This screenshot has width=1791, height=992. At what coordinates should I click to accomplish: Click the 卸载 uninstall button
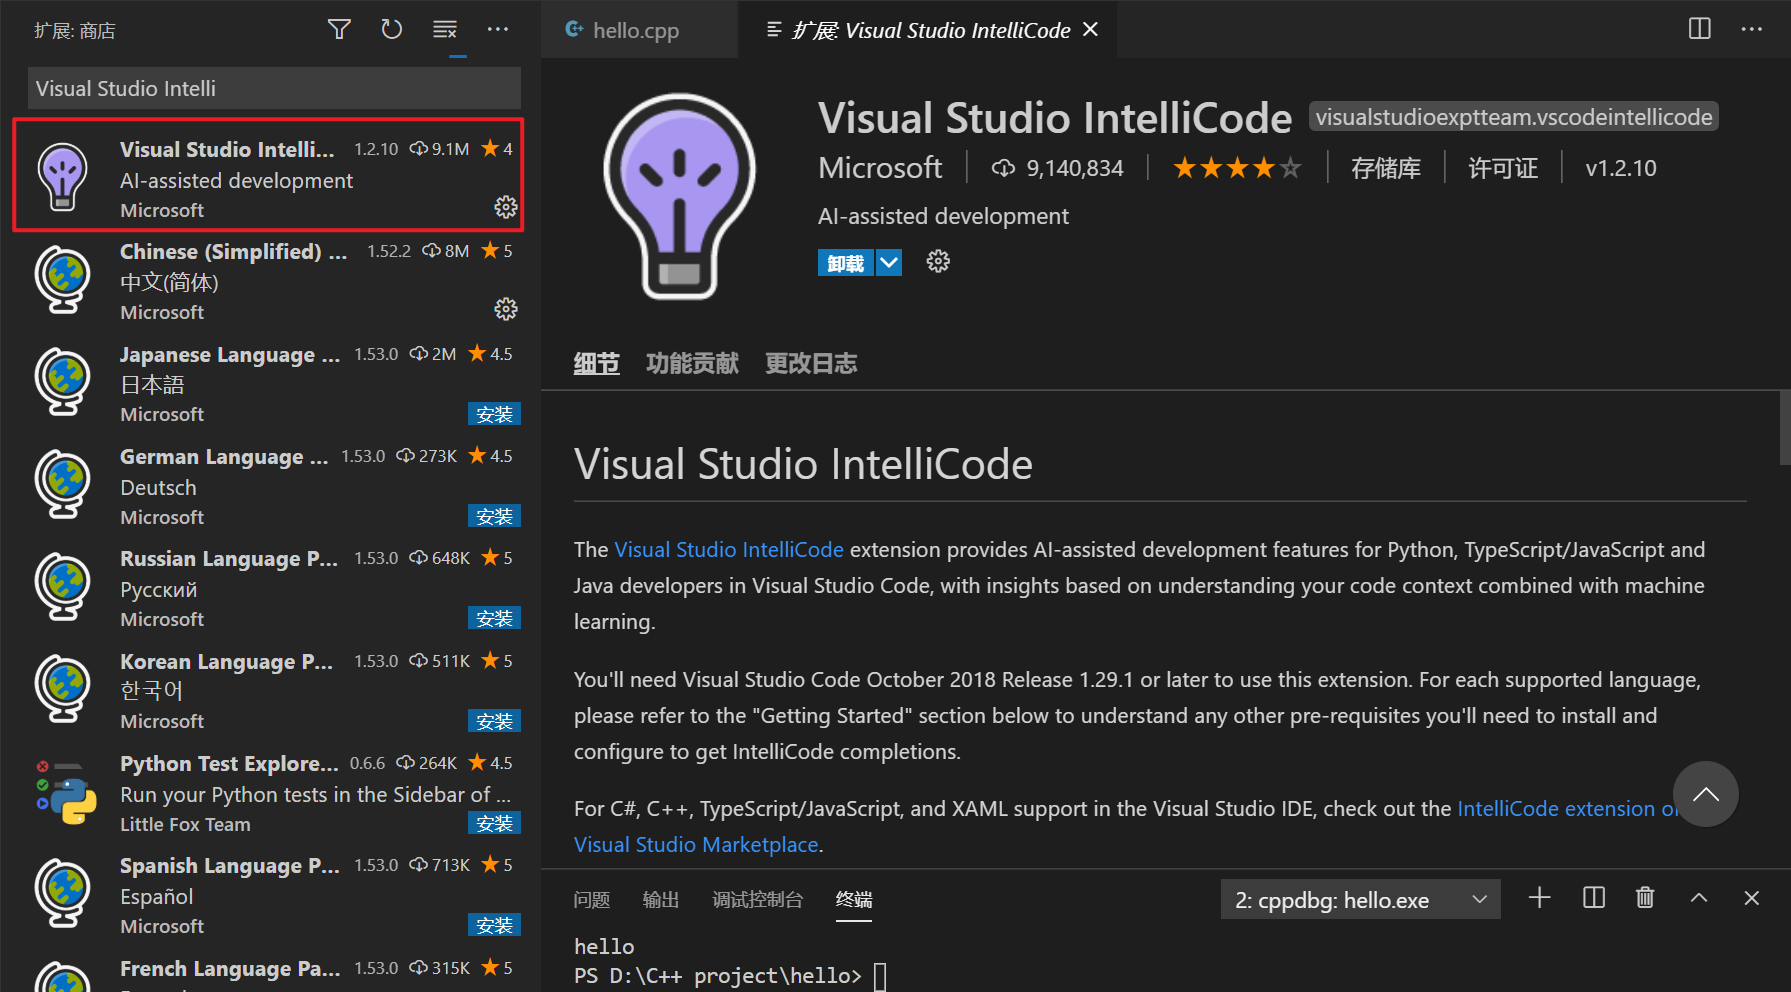pyautogui.click(x=846, y=263)
